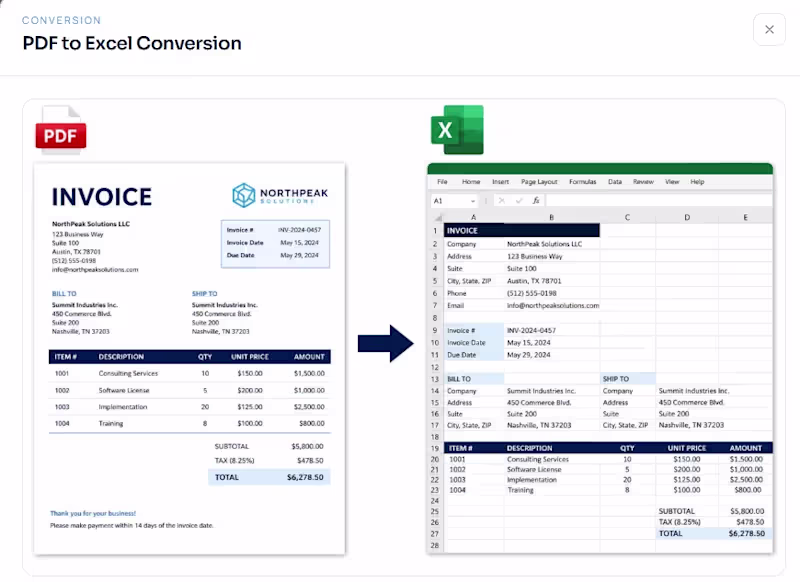Click the dark INVOICE cell in spreadsheet row 1
800x582 pixels.
point(522,231)
